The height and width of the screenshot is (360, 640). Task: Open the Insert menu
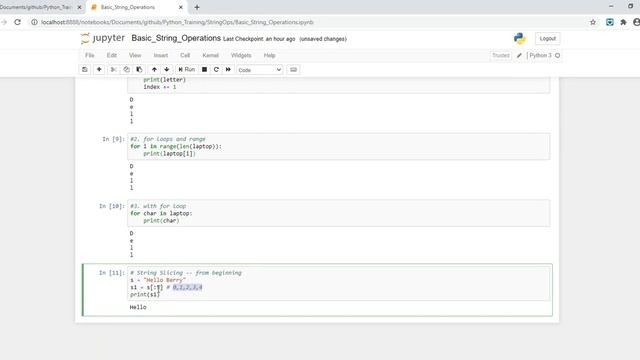point(161,56)
